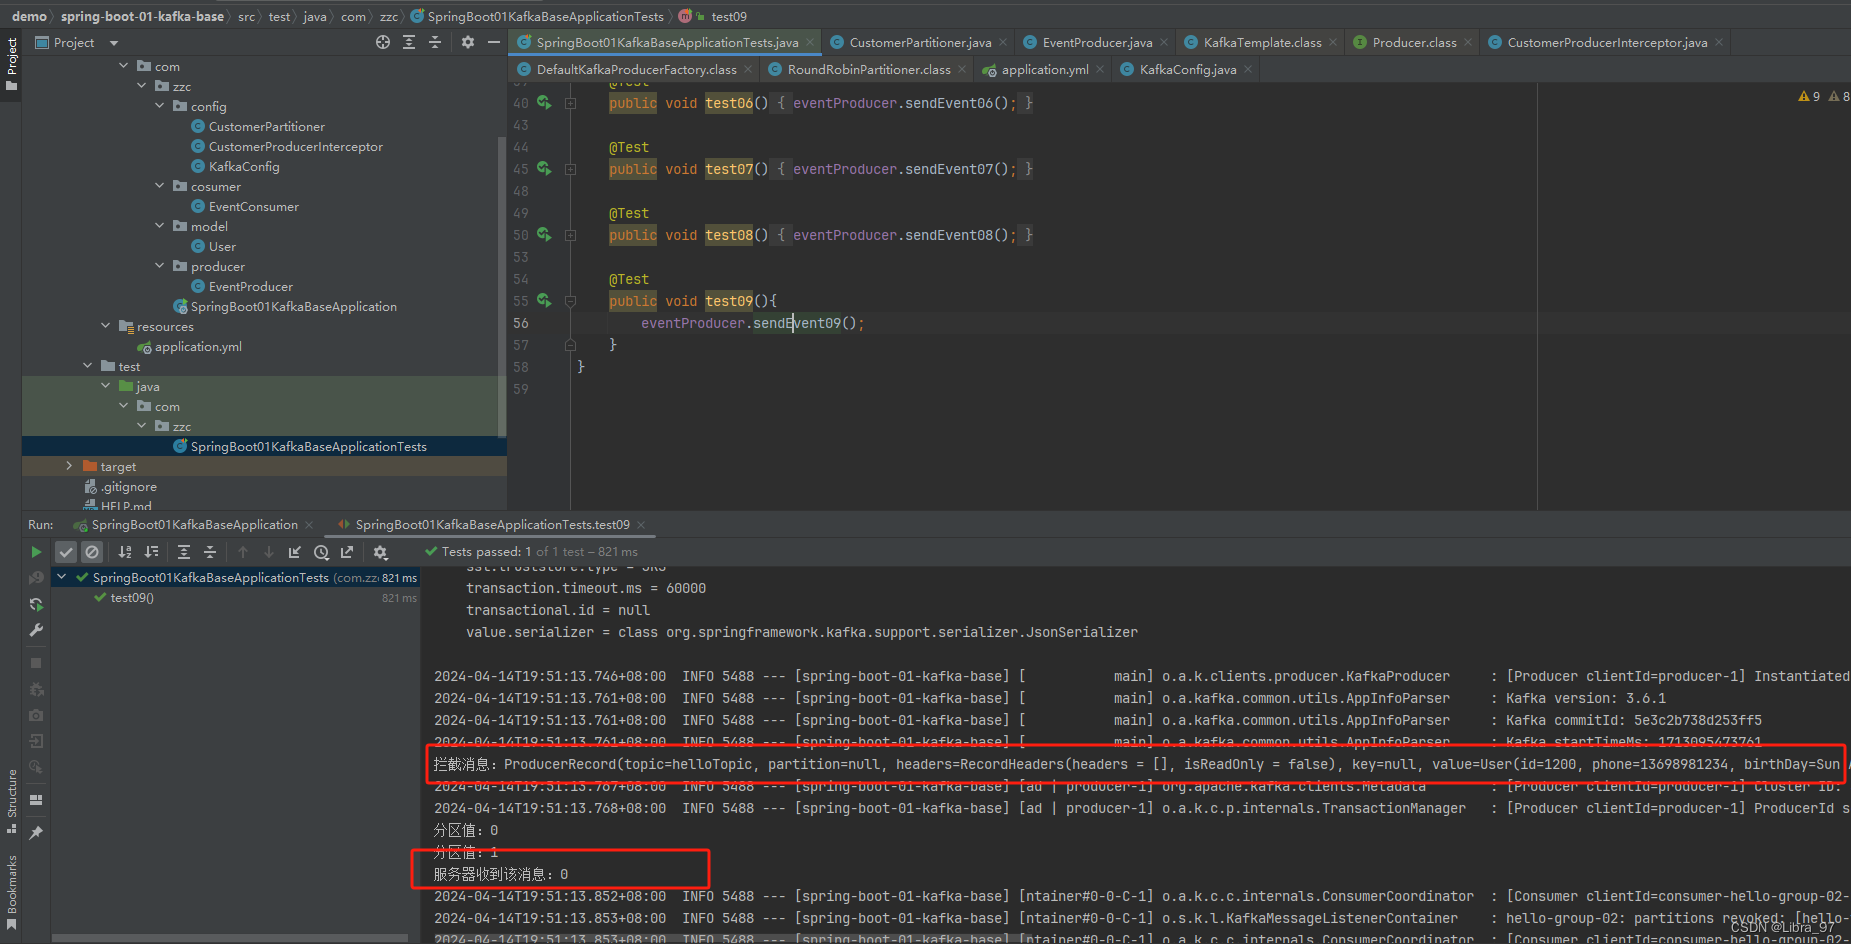
Task: Click the Stop square icon in Run sidebar
Action: click(36, 663)
